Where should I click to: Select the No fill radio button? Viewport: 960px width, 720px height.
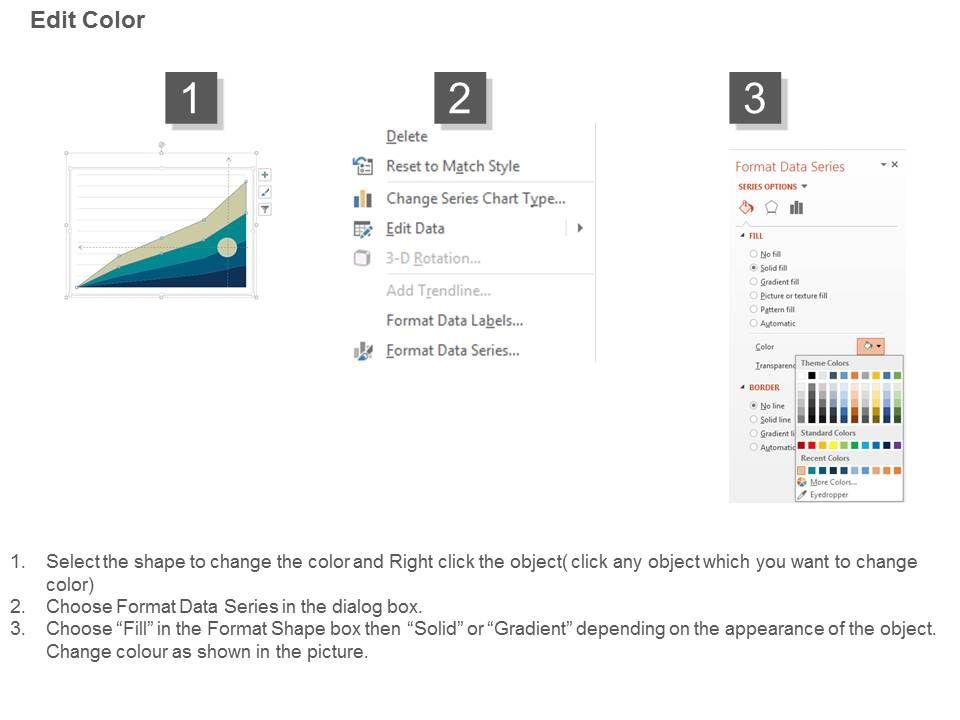[x=754, y=254]
